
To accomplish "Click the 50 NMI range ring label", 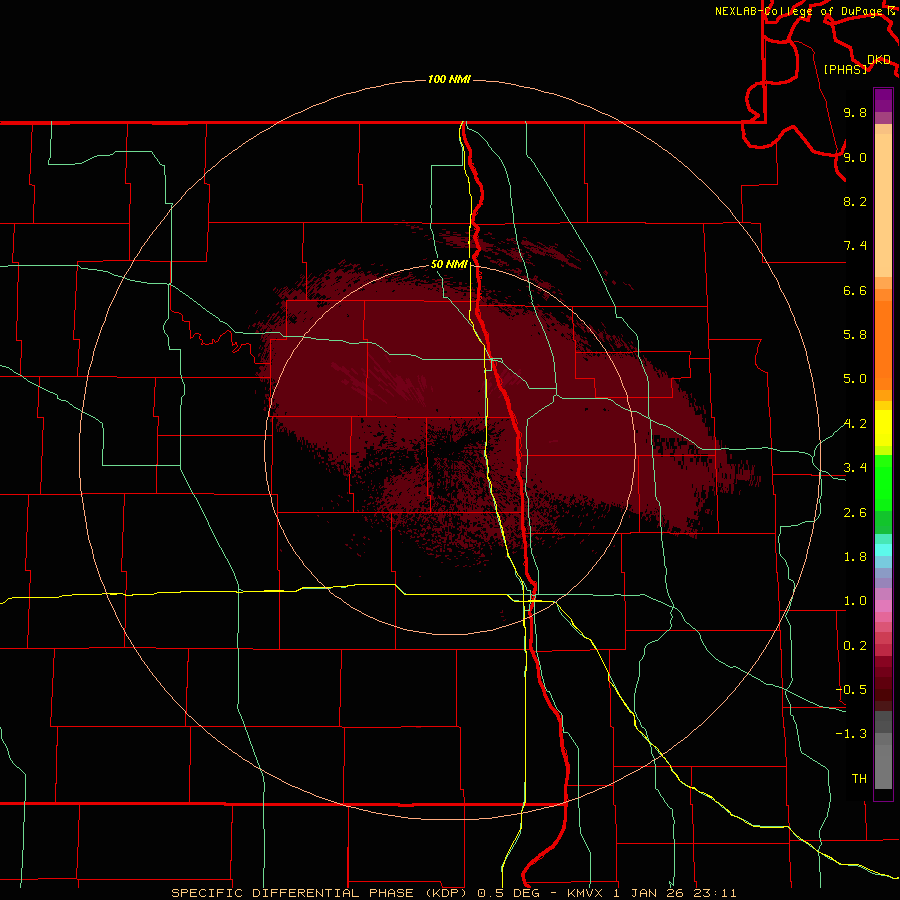I will pos(449,264).
